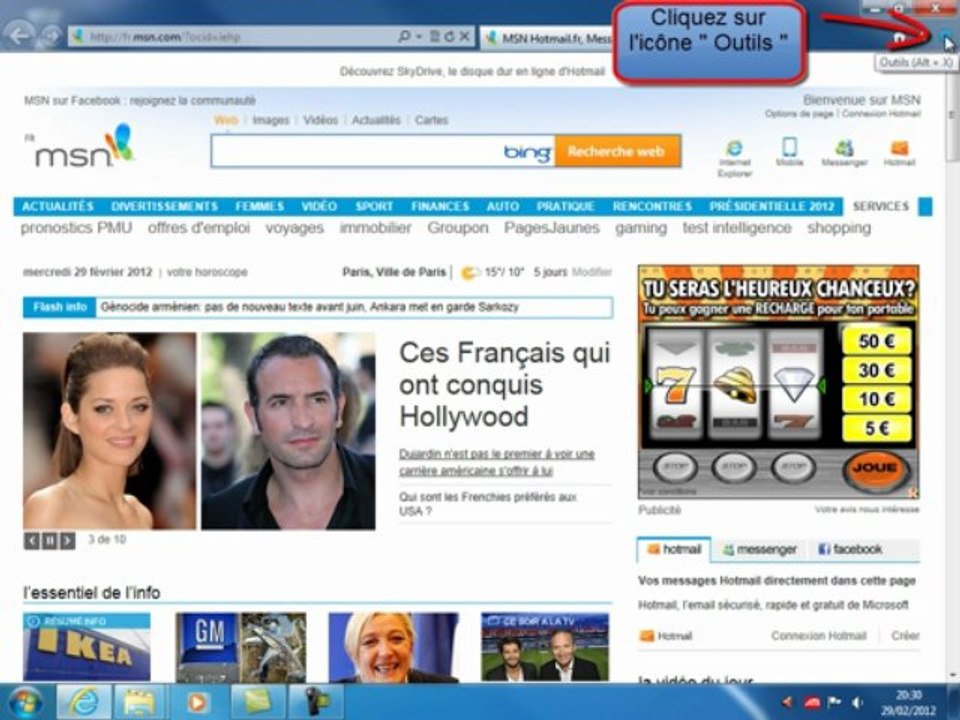Go to next slide arrow
The height and width of the screenshot is (720, 960).
coord(67,541)
